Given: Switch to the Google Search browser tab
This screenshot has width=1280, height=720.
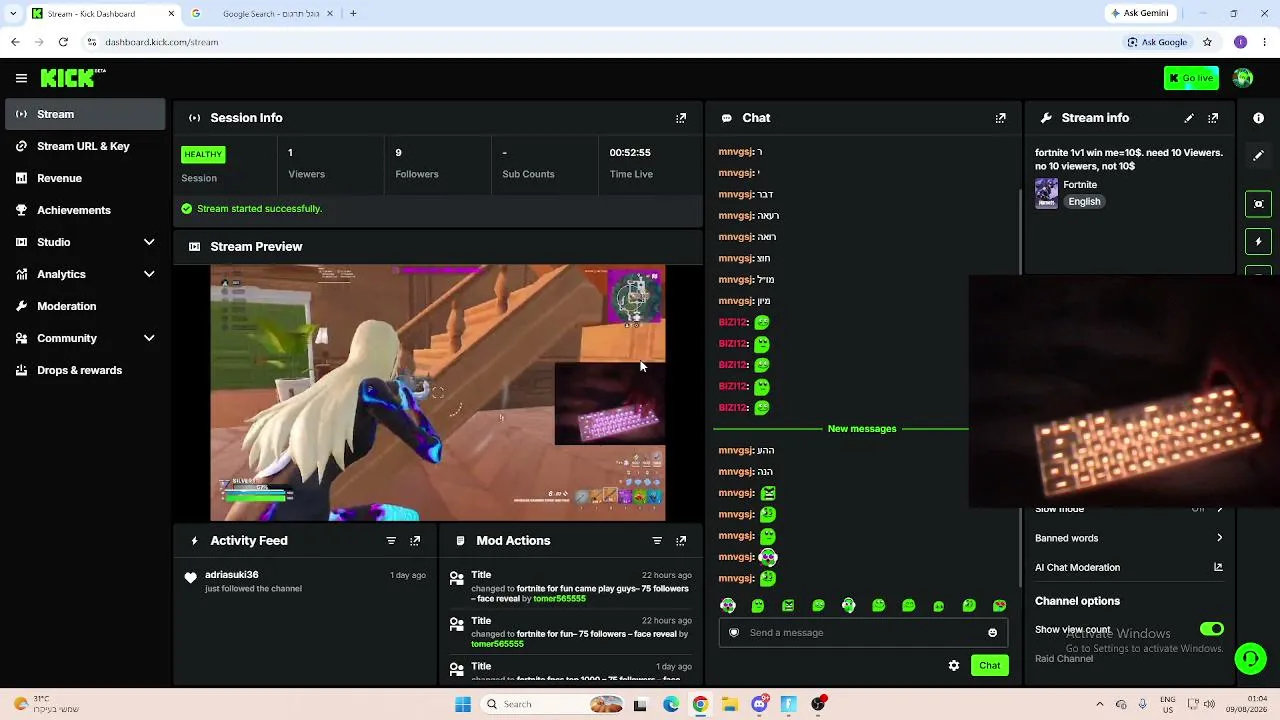Looking at the screenshot, I should point(262,13).
